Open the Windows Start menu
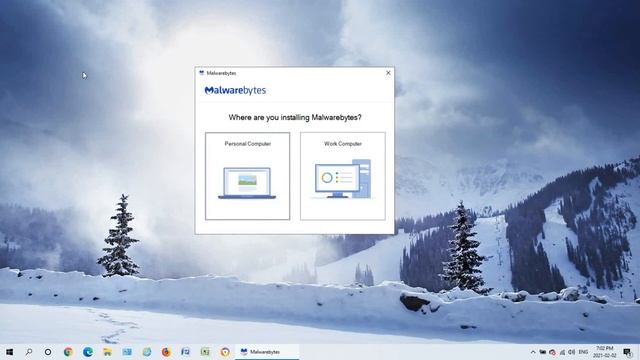 tap(9, 352)
